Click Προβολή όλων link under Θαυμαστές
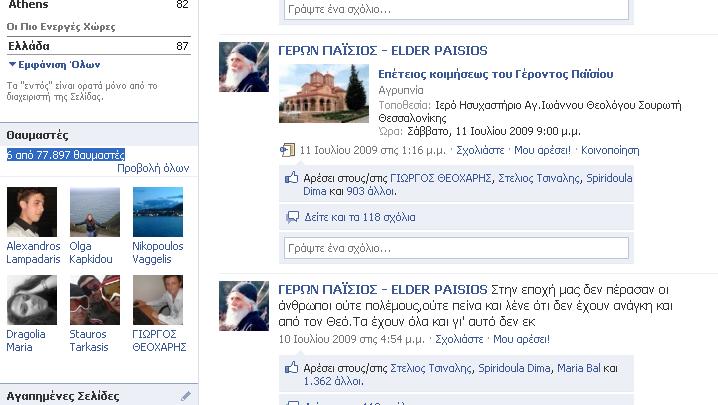The width and height of the screenshot is (718, 405). click(152, 168)
